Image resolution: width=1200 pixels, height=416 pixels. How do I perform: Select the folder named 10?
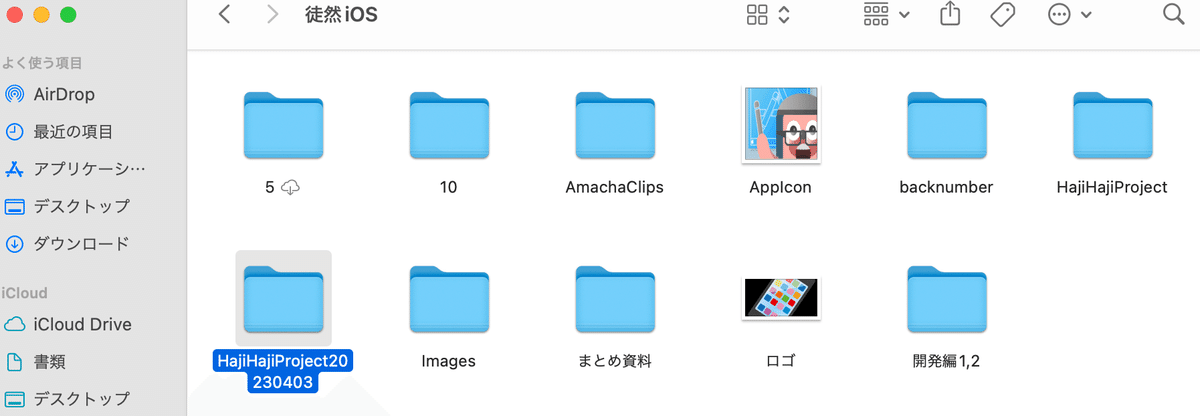[449, 126]
